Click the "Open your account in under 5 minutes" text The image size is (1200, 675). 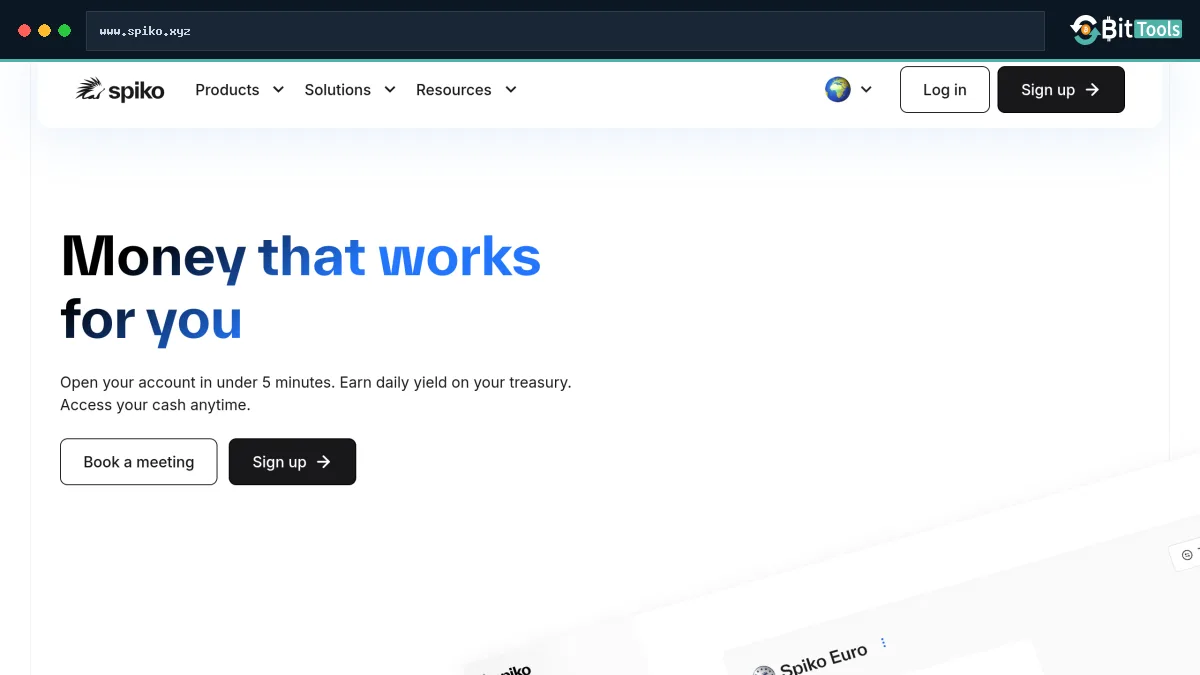198,382
